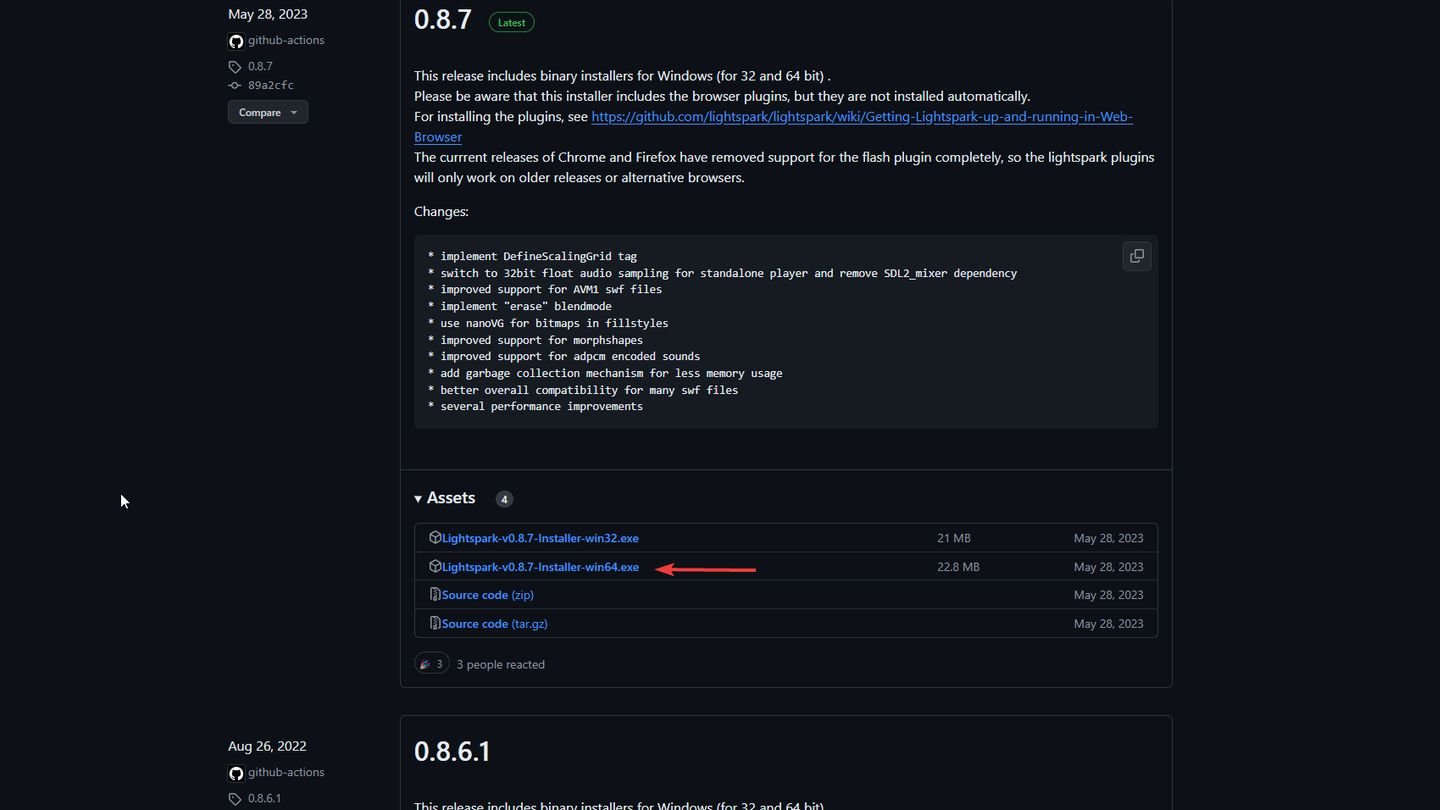The width and height of the screenshot is (1440, 810).
Task: Click package icon for win32 installer
Action: 435,537
